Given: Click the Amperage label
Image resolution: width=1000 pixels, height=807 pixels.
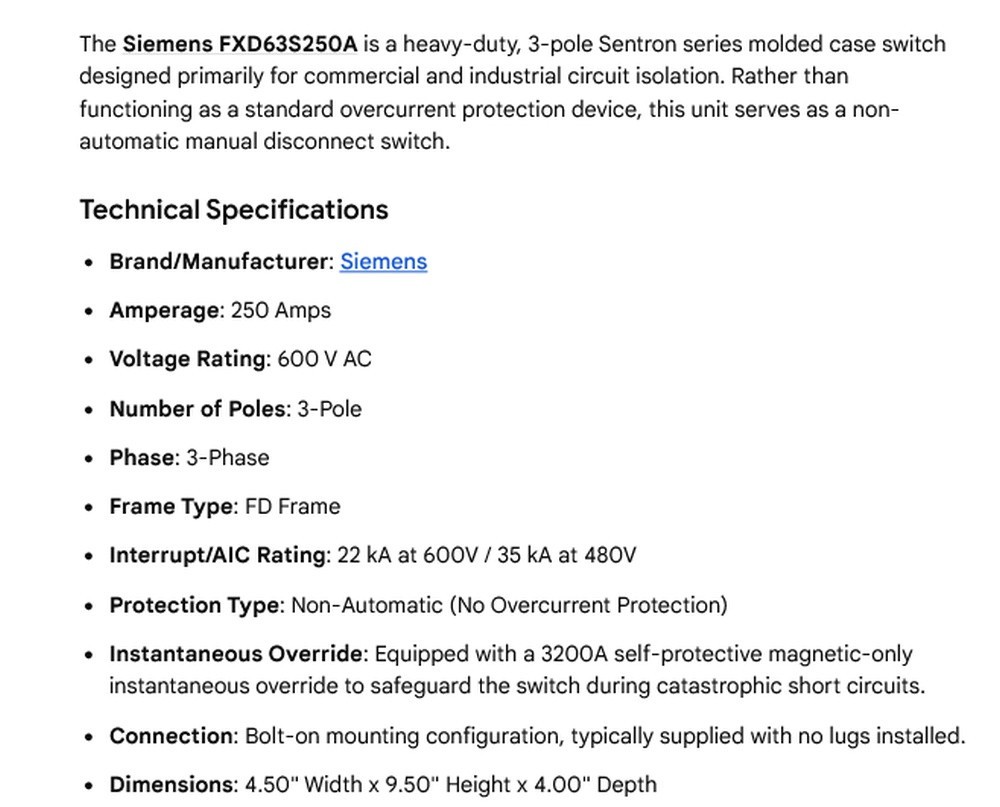Looking at the screenshot, I should [164, 311].
